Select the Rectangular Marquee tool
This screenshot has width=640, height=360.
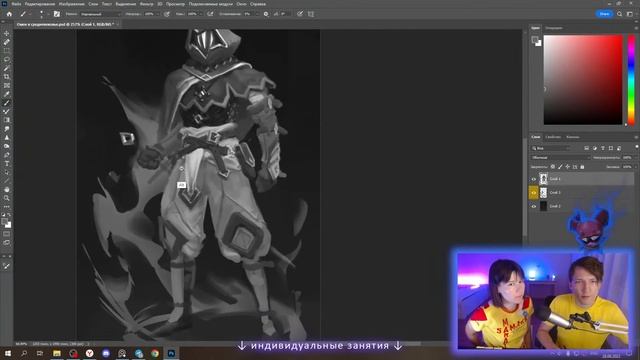point(7,51)
